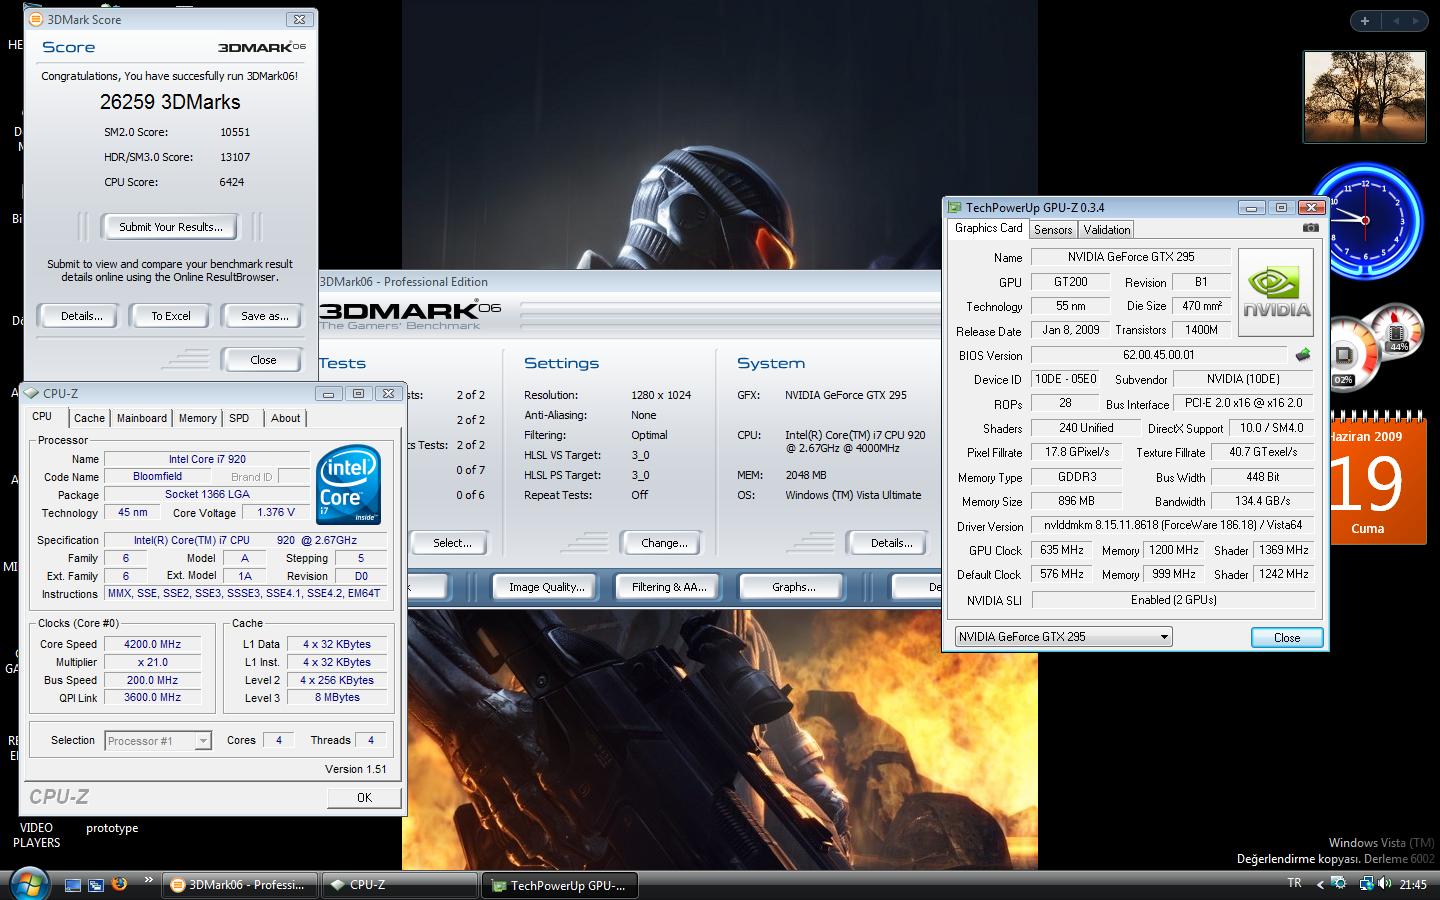The width and height of the screenshot is (1440, 900).
Task: Click the sidebar next-page arrow
Action: tap(1417, 20)
